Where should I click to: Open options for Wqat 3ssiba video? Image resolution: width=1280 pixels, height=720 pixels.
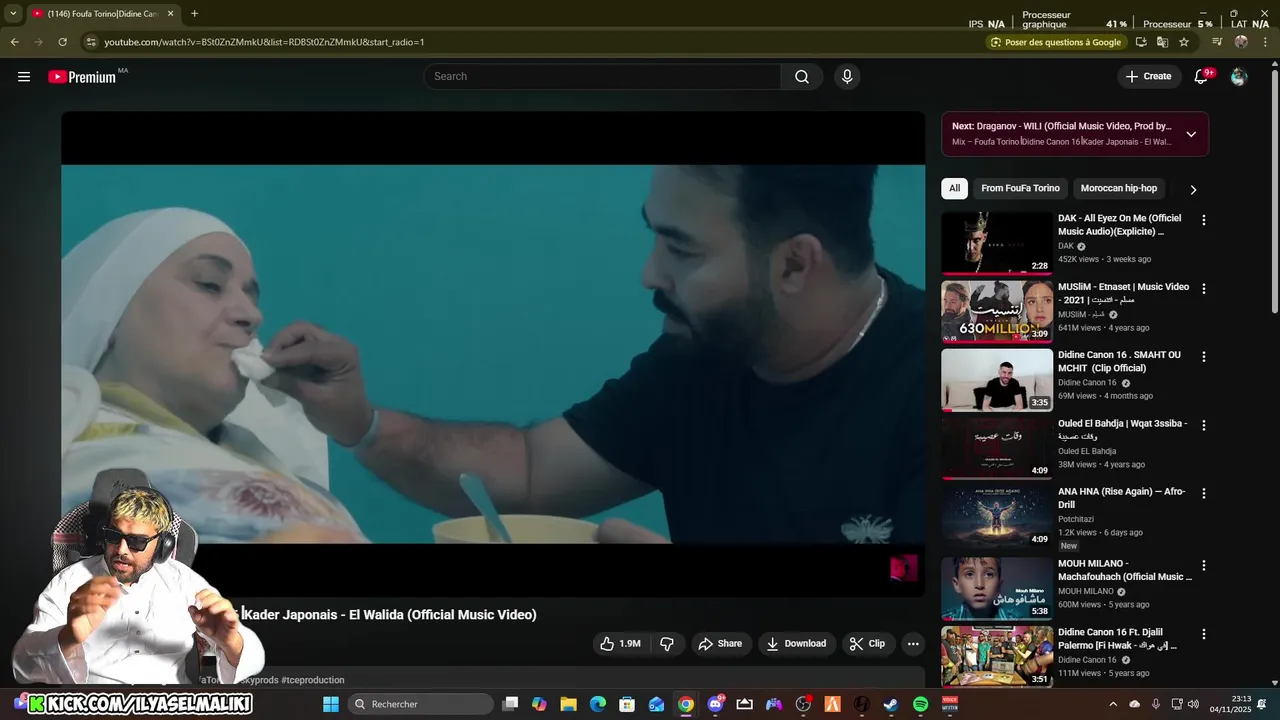(x=1204, y=425)
